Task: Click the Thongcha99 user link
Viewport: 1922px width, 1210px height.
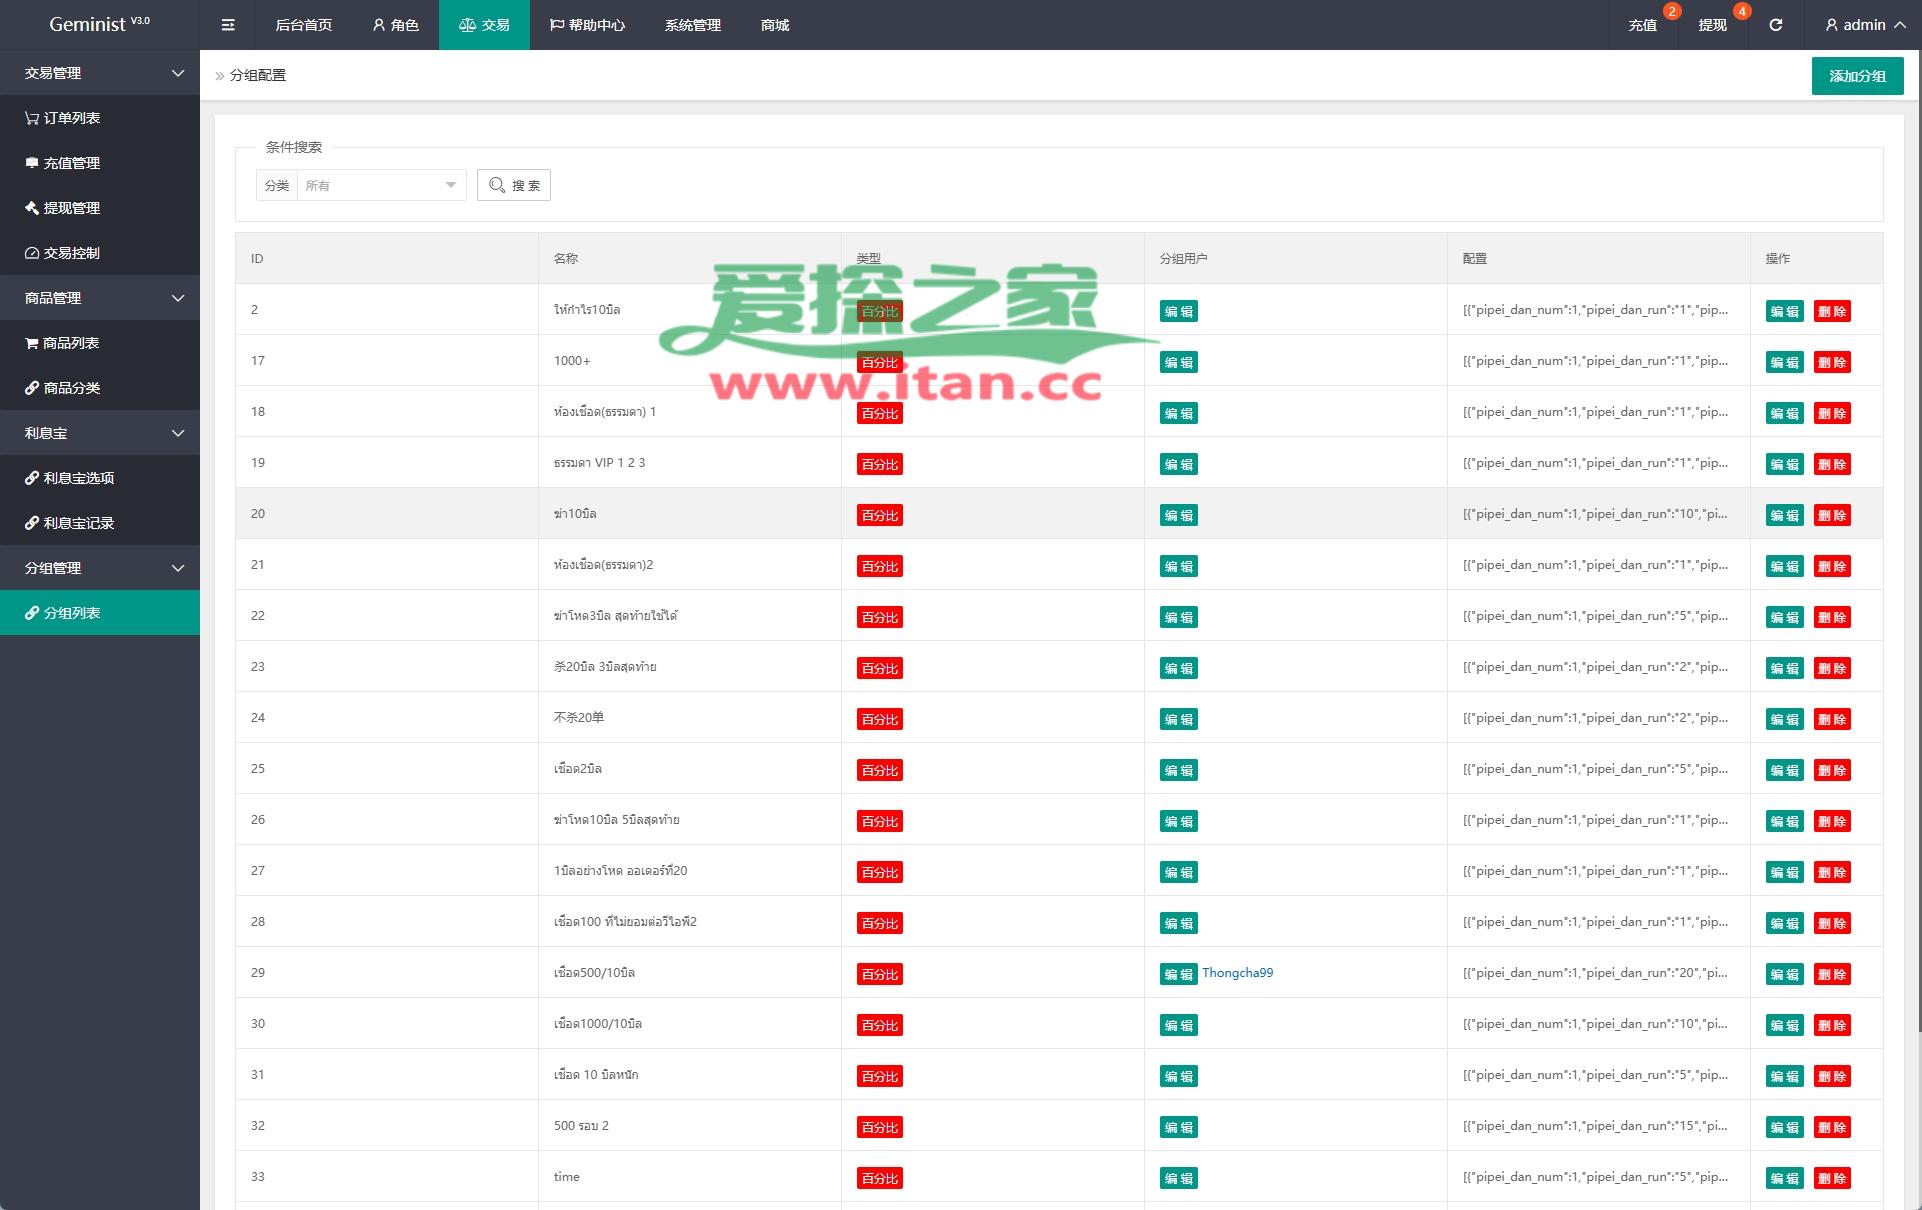Action: tap(1237, 973)
